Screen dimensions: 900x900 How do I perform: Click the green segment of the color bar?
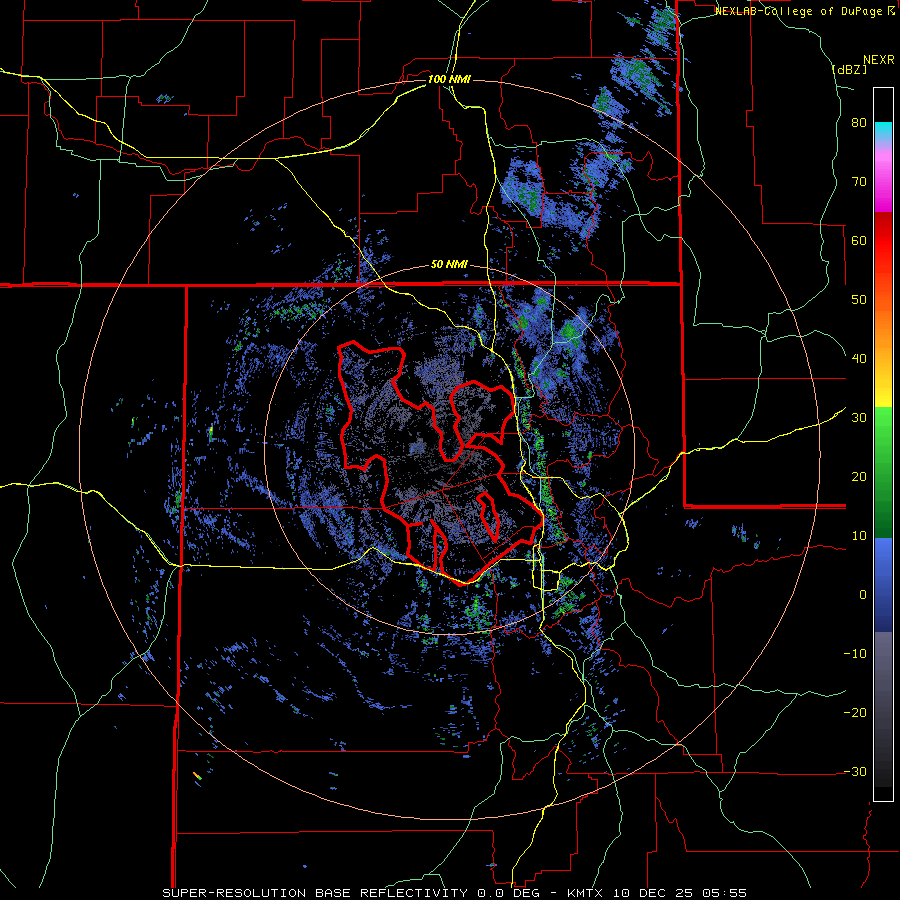883,472
